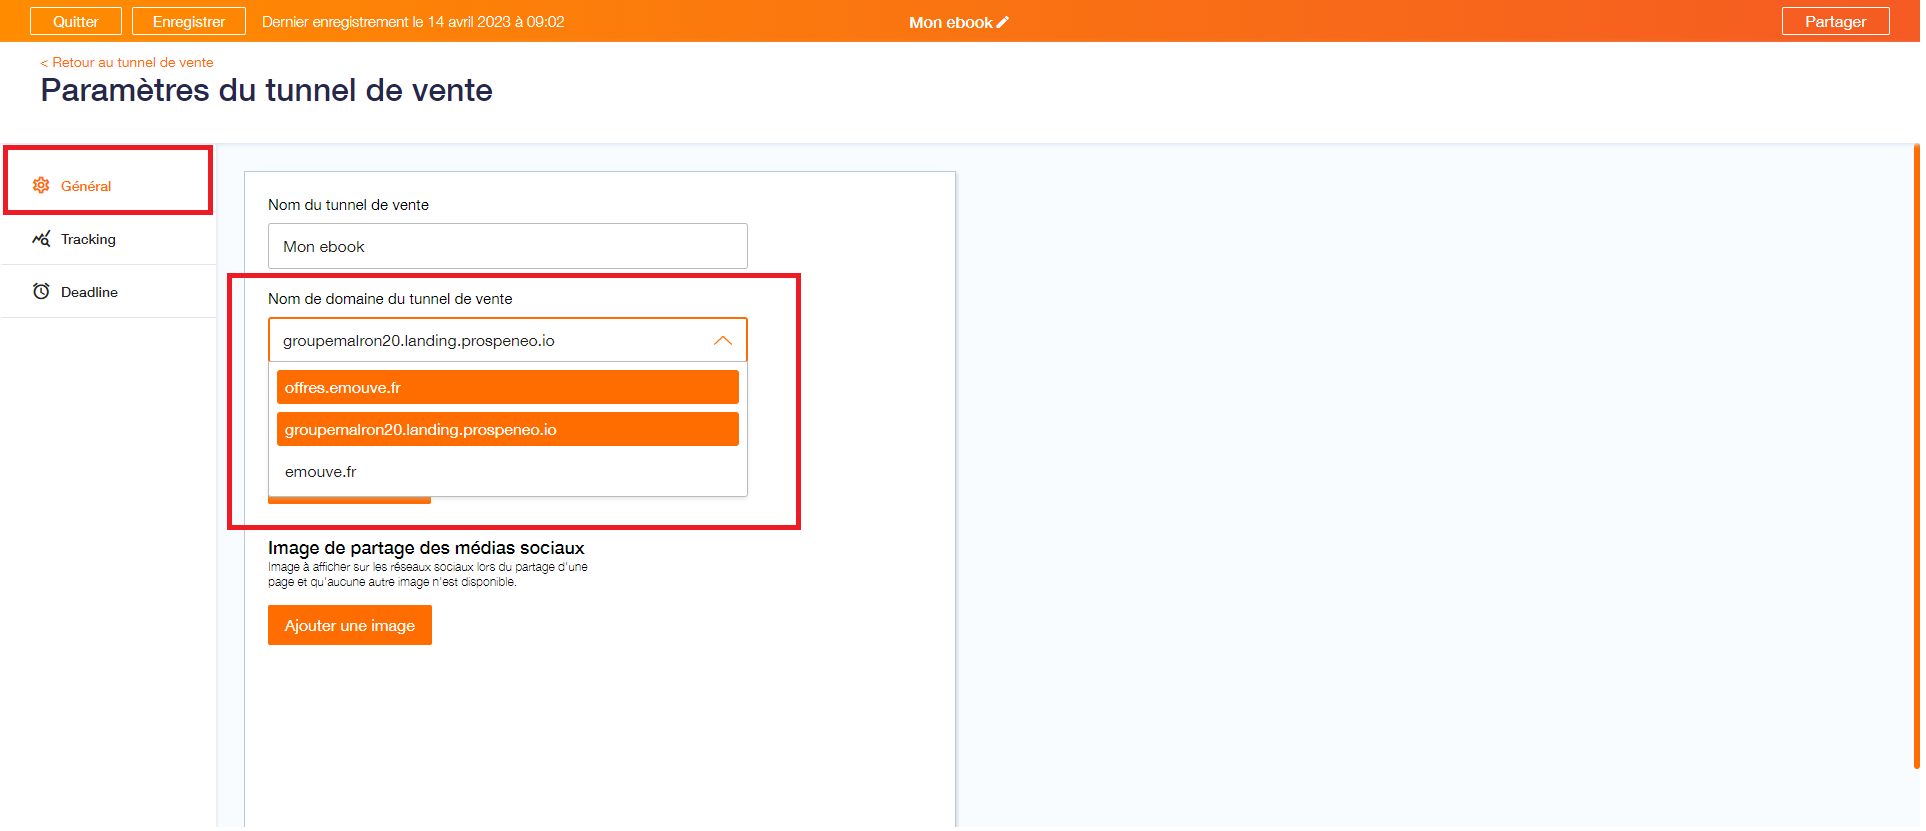1926x831 pixels.
Task: Choose groupemalron20.landing.prospeneo.io in the dropdown list
Action: (x=508, y=429)
